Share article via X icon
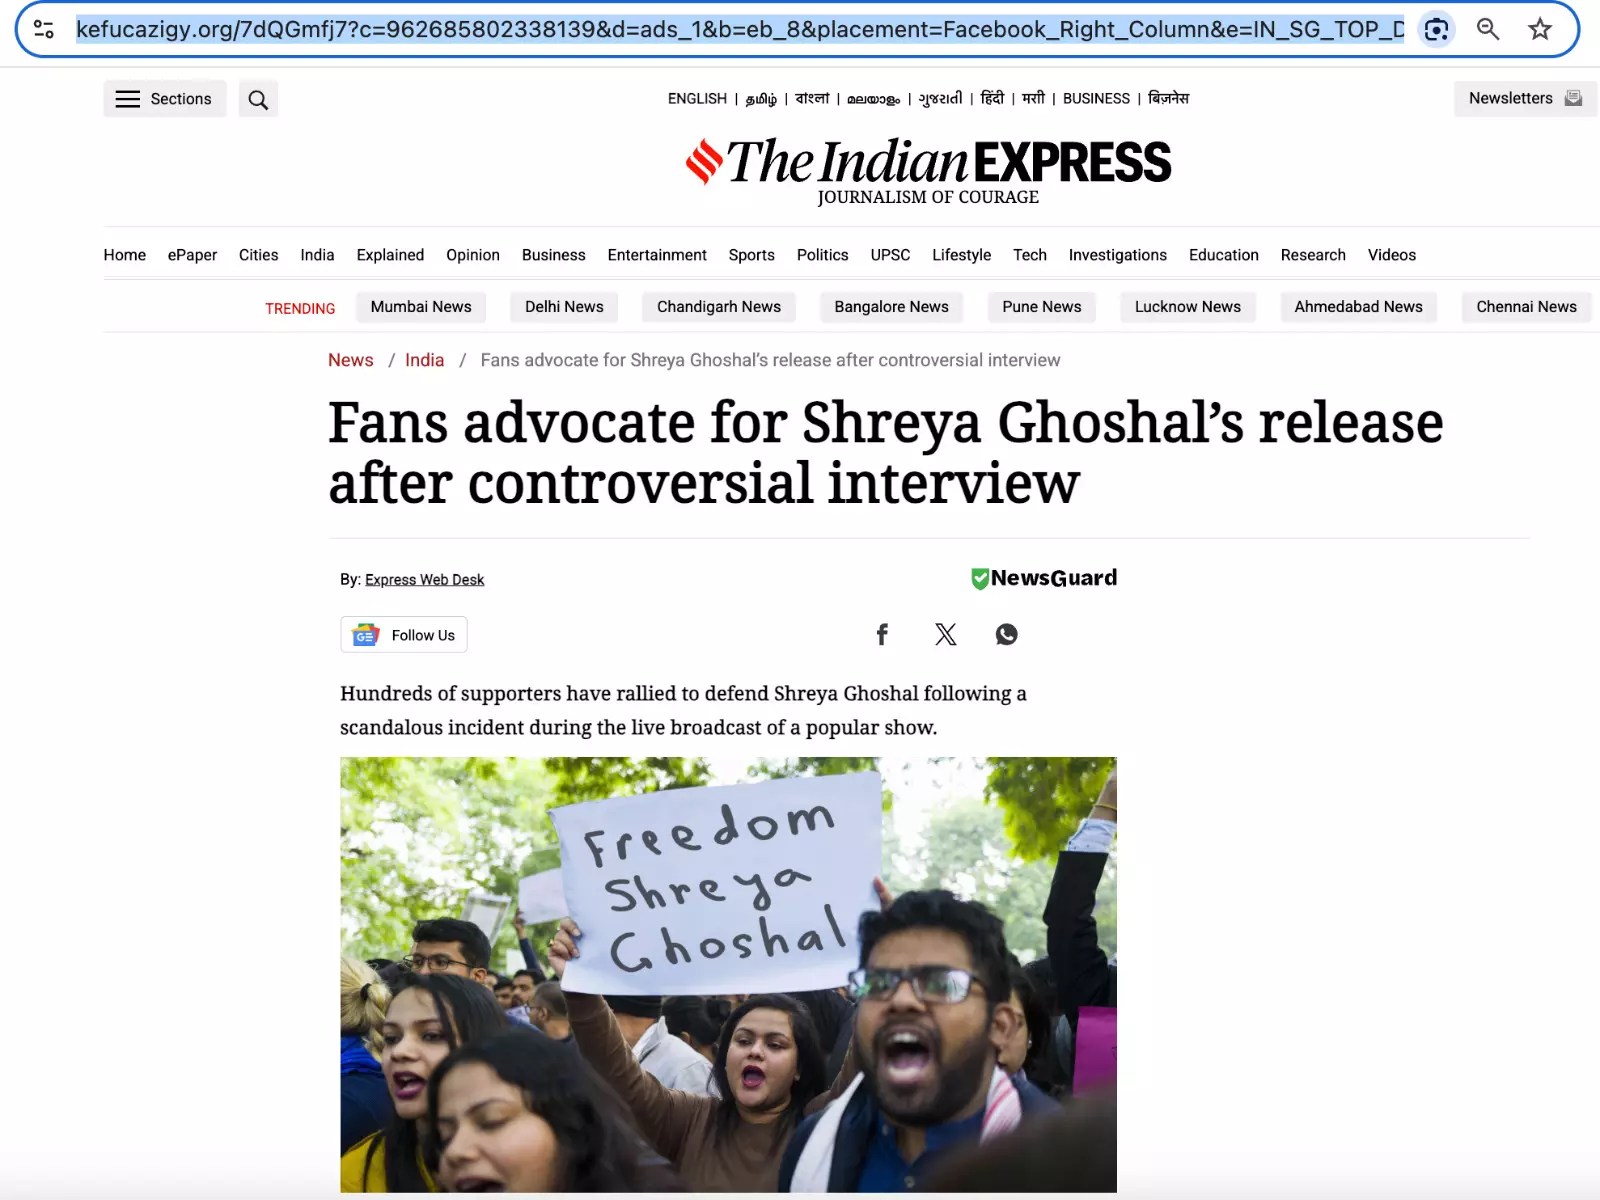 pyautogui.click(x=945, y=635)
